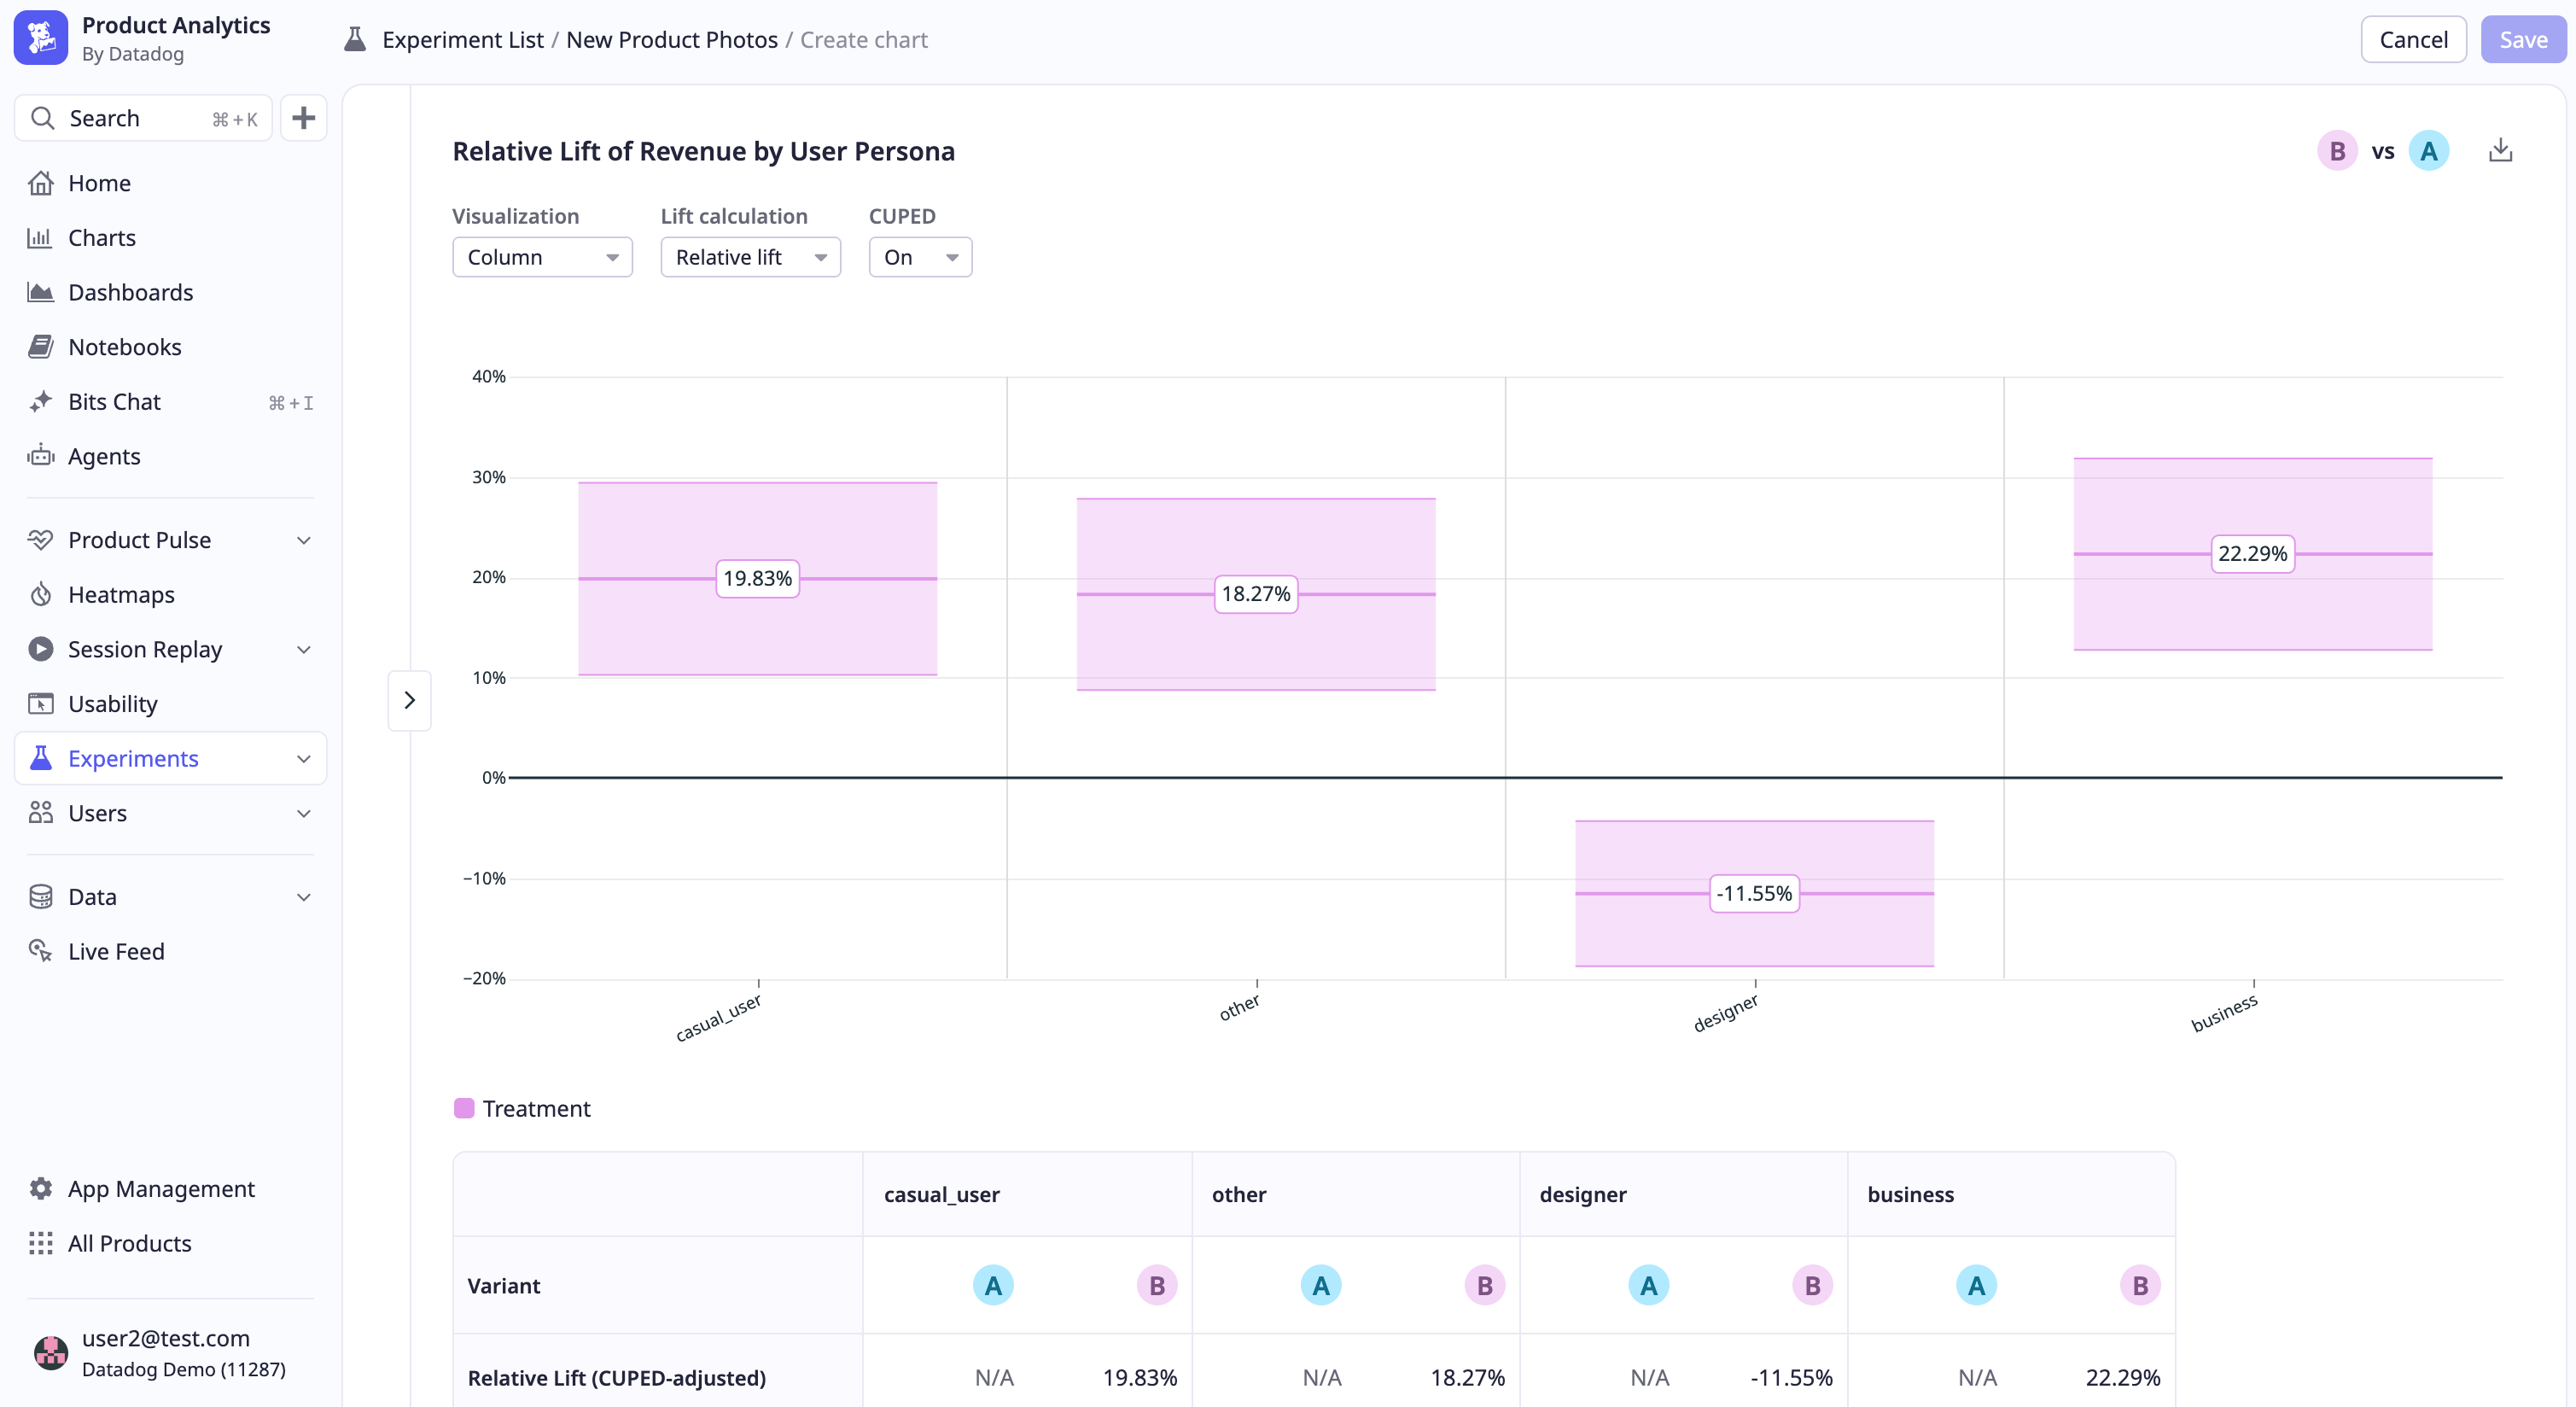Focus the Search input field
Screen dimensions: 2576x1407
pos(143,118)
